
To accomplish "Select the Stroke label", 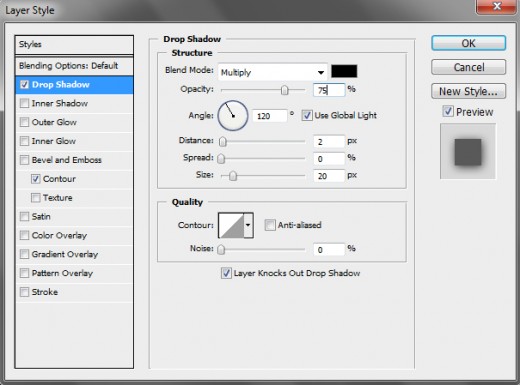I will click(45, 292).
